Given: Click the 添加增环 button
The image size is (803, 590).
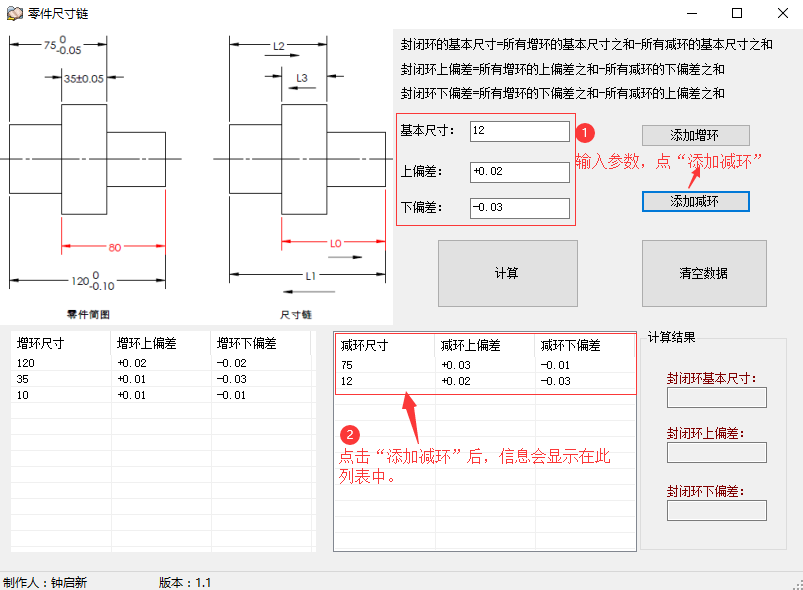Looking at the screenshot, I should [695, 135].
